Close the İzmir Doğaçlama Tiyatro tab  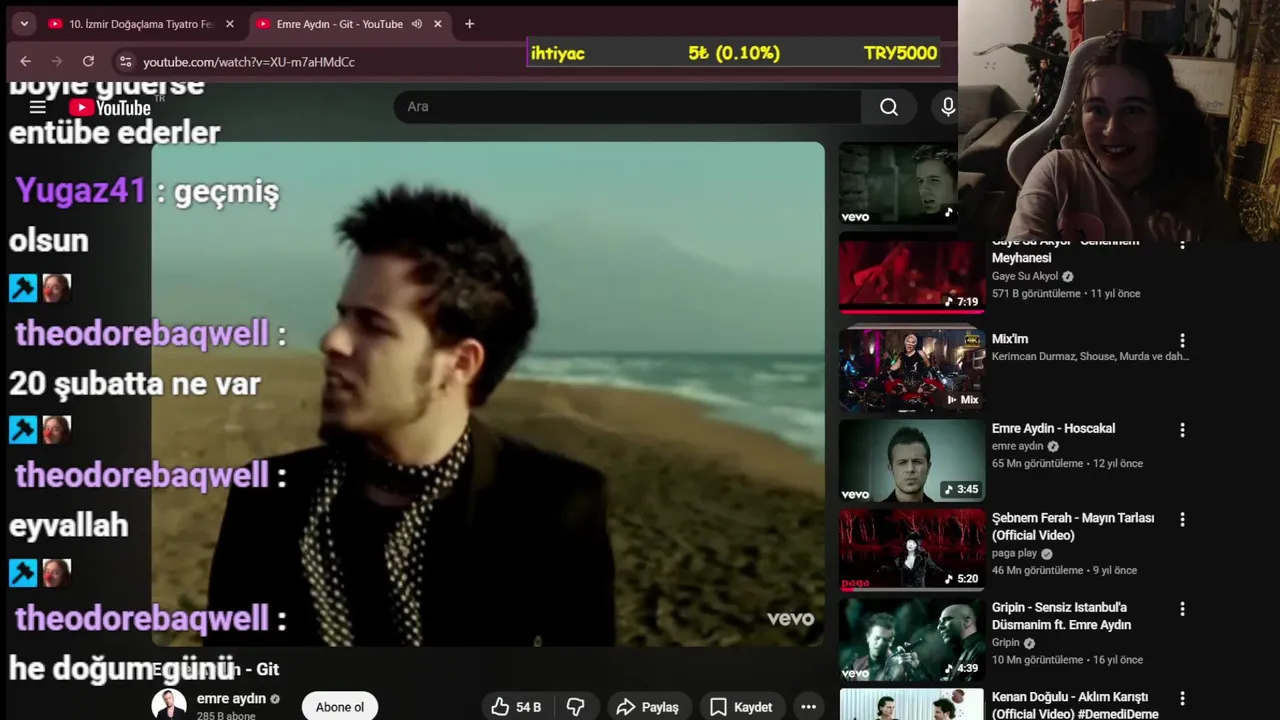pyautogui.click(x=230, y=24)
